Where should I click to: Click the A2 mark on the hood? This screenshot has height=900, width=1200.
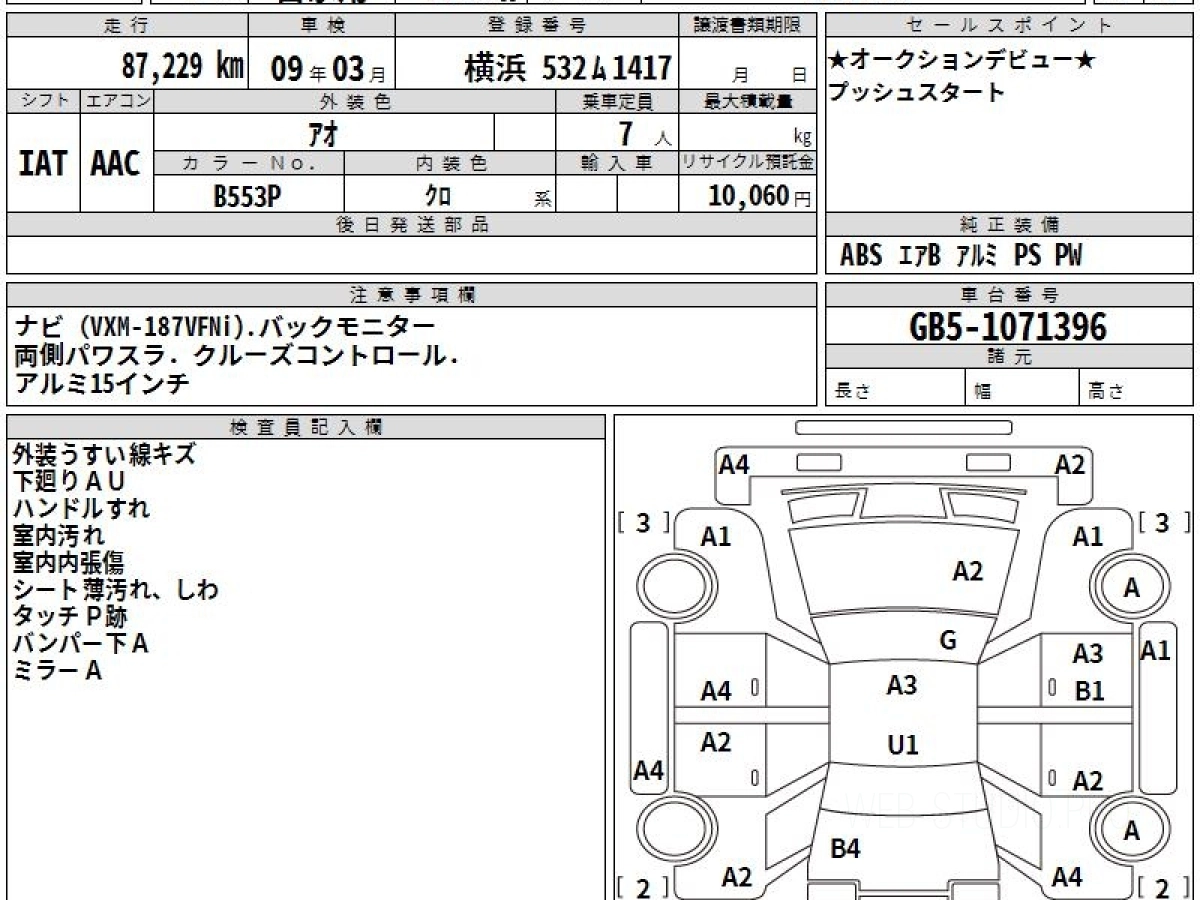(x=967, y=571)
